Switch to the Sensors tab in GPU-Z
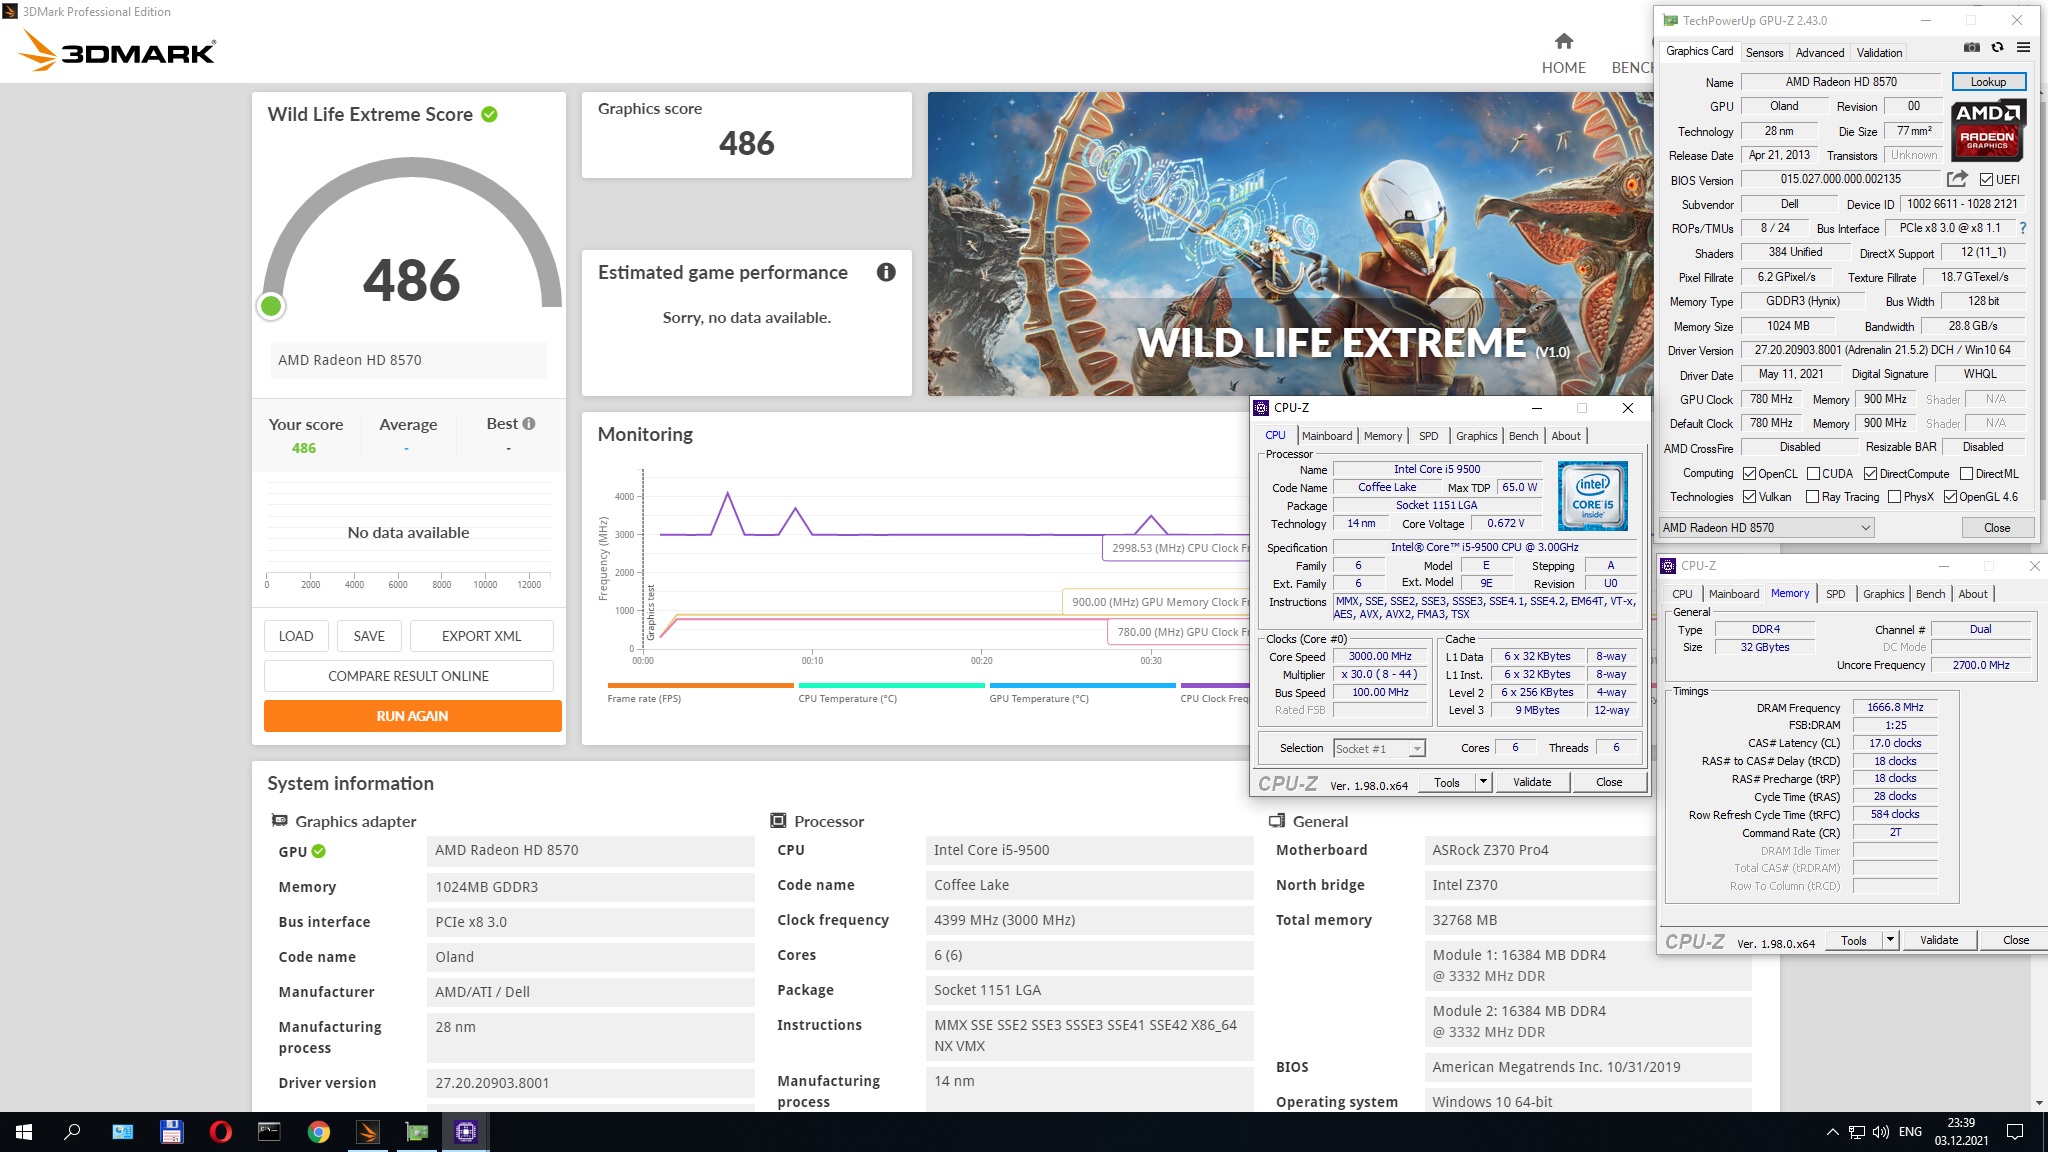This screenshot has height=1152, width=2048. pyautogui.click(x=1764, y=53)
